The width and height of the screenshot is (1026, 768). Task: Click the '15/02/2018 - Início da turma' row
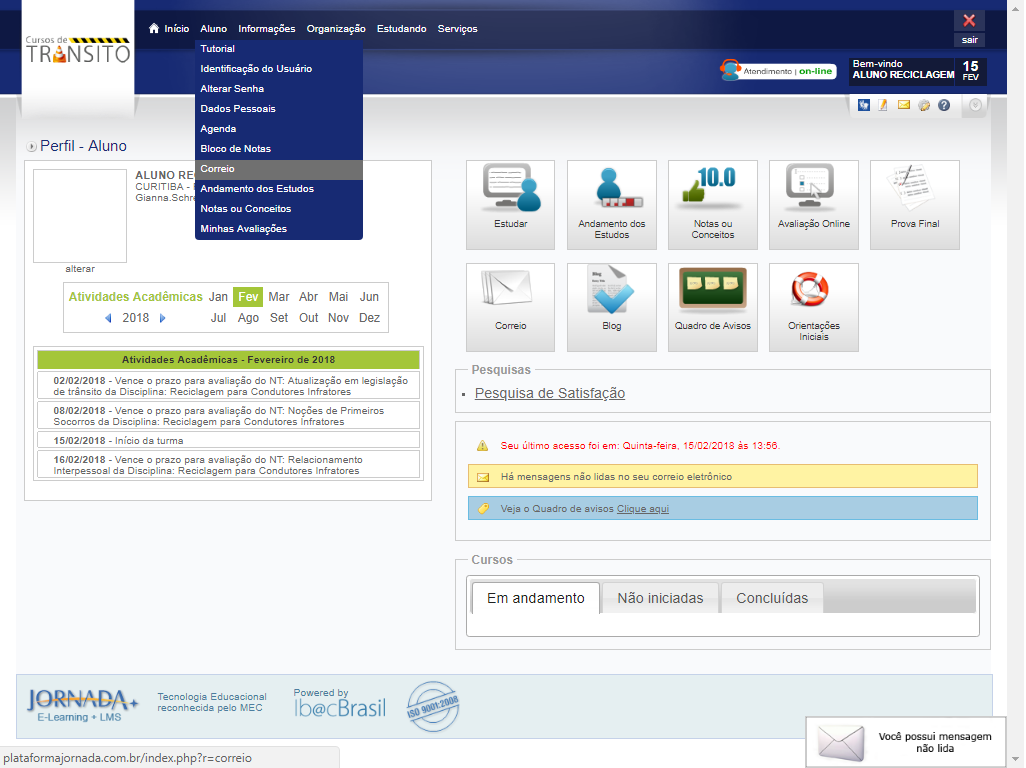click(x=228, y=441)
